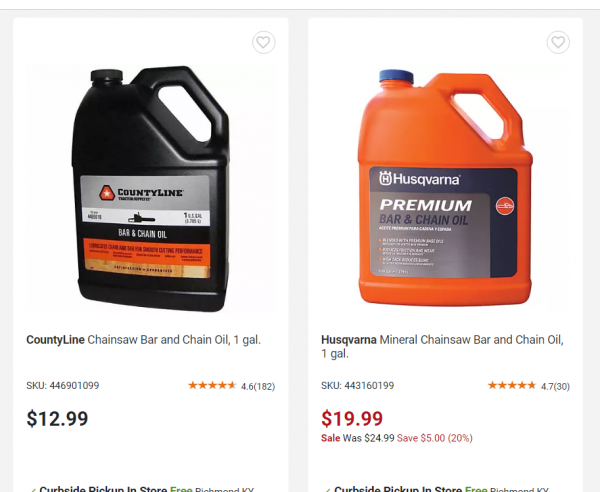Image resolution: width=600 pixels, height=492 pixels.
Task: Click the $12.99 CountyLine price
Action: click(57, 419)
